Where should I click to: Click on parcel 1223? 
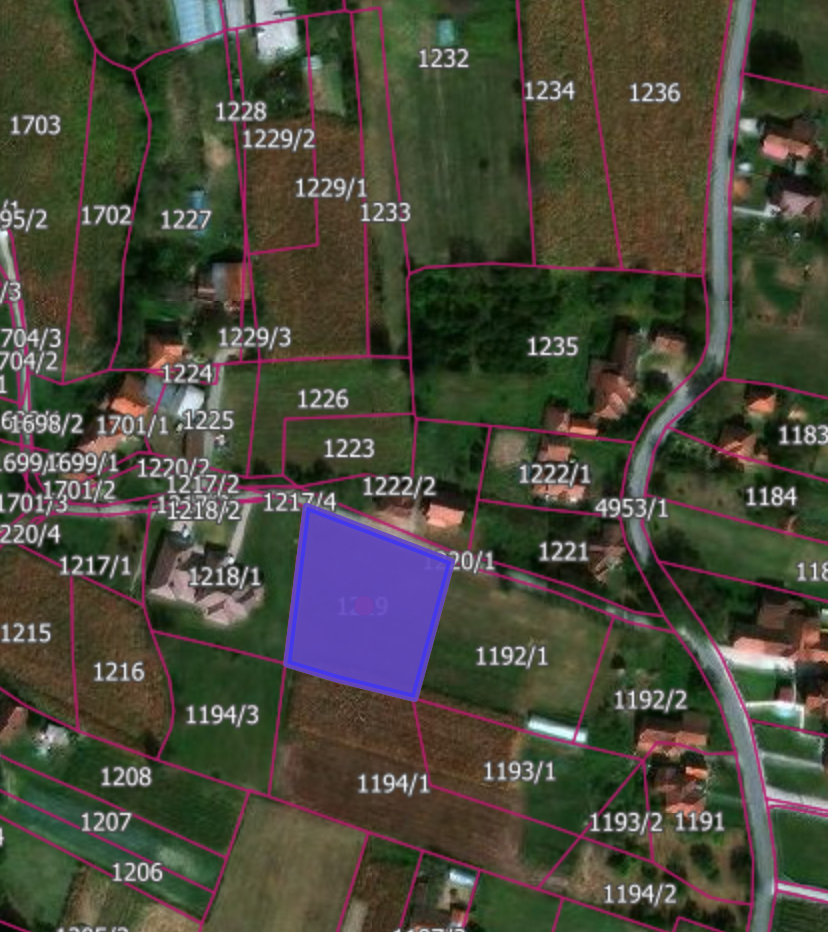(348, 448)
